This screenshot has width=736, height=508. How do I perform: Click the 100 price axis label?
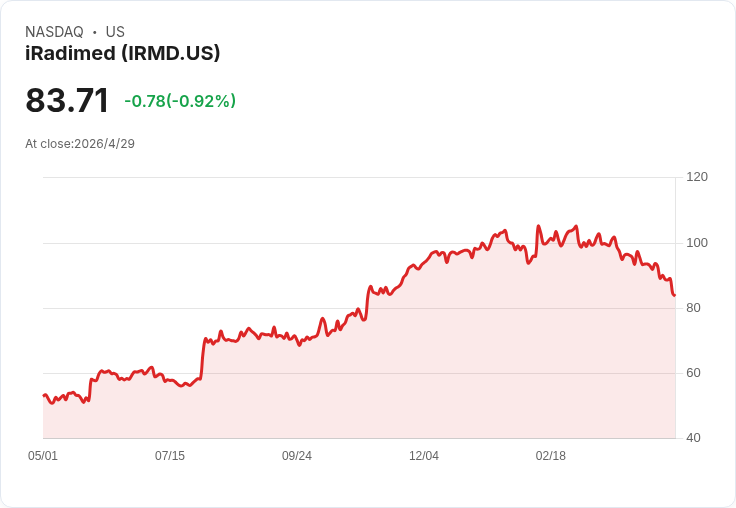tap(697, 243)
